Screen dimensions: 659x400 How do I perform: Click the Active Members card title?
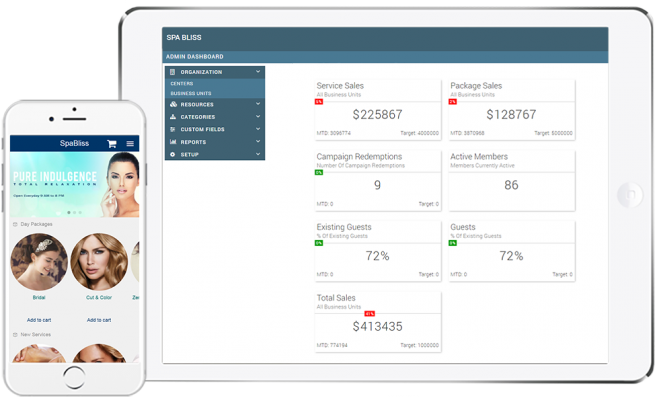point(479,157)
